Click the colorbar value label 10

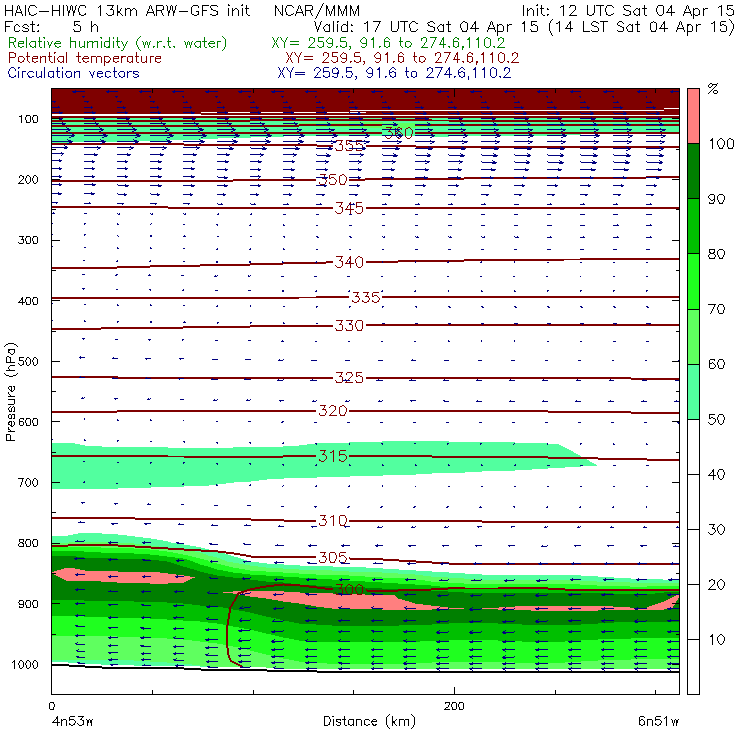(x=716, y=640)
